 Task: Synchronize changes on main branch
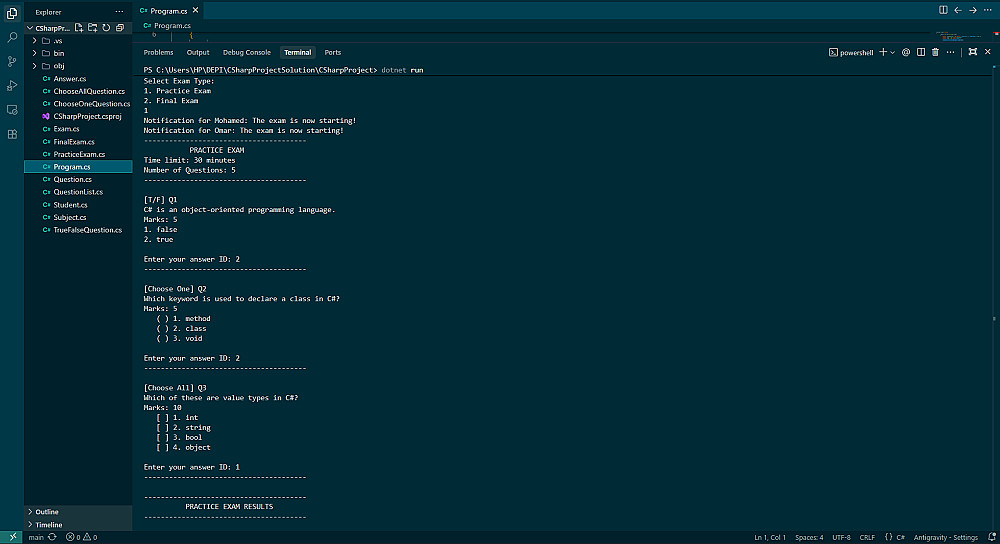pos(52,538)
